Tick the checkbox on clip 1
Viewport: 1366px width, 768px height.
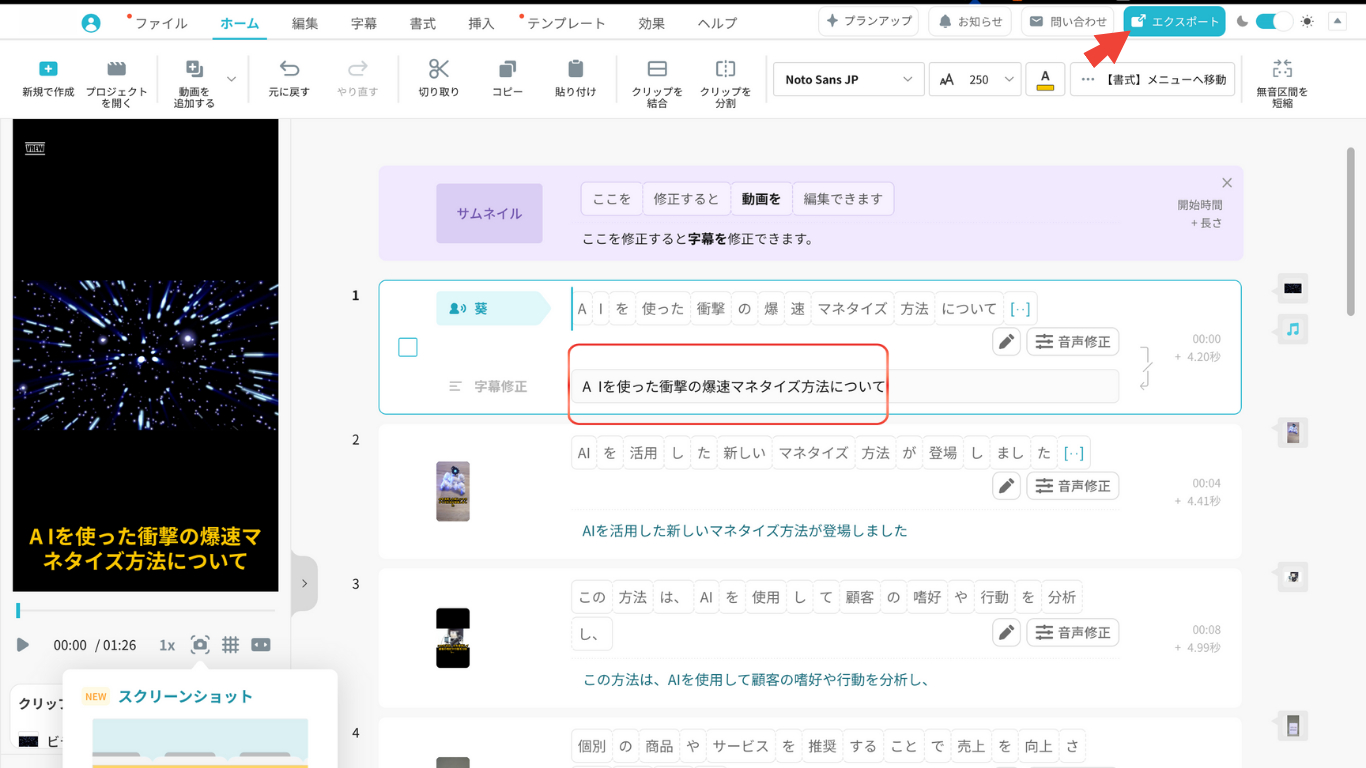click(408, 347)
